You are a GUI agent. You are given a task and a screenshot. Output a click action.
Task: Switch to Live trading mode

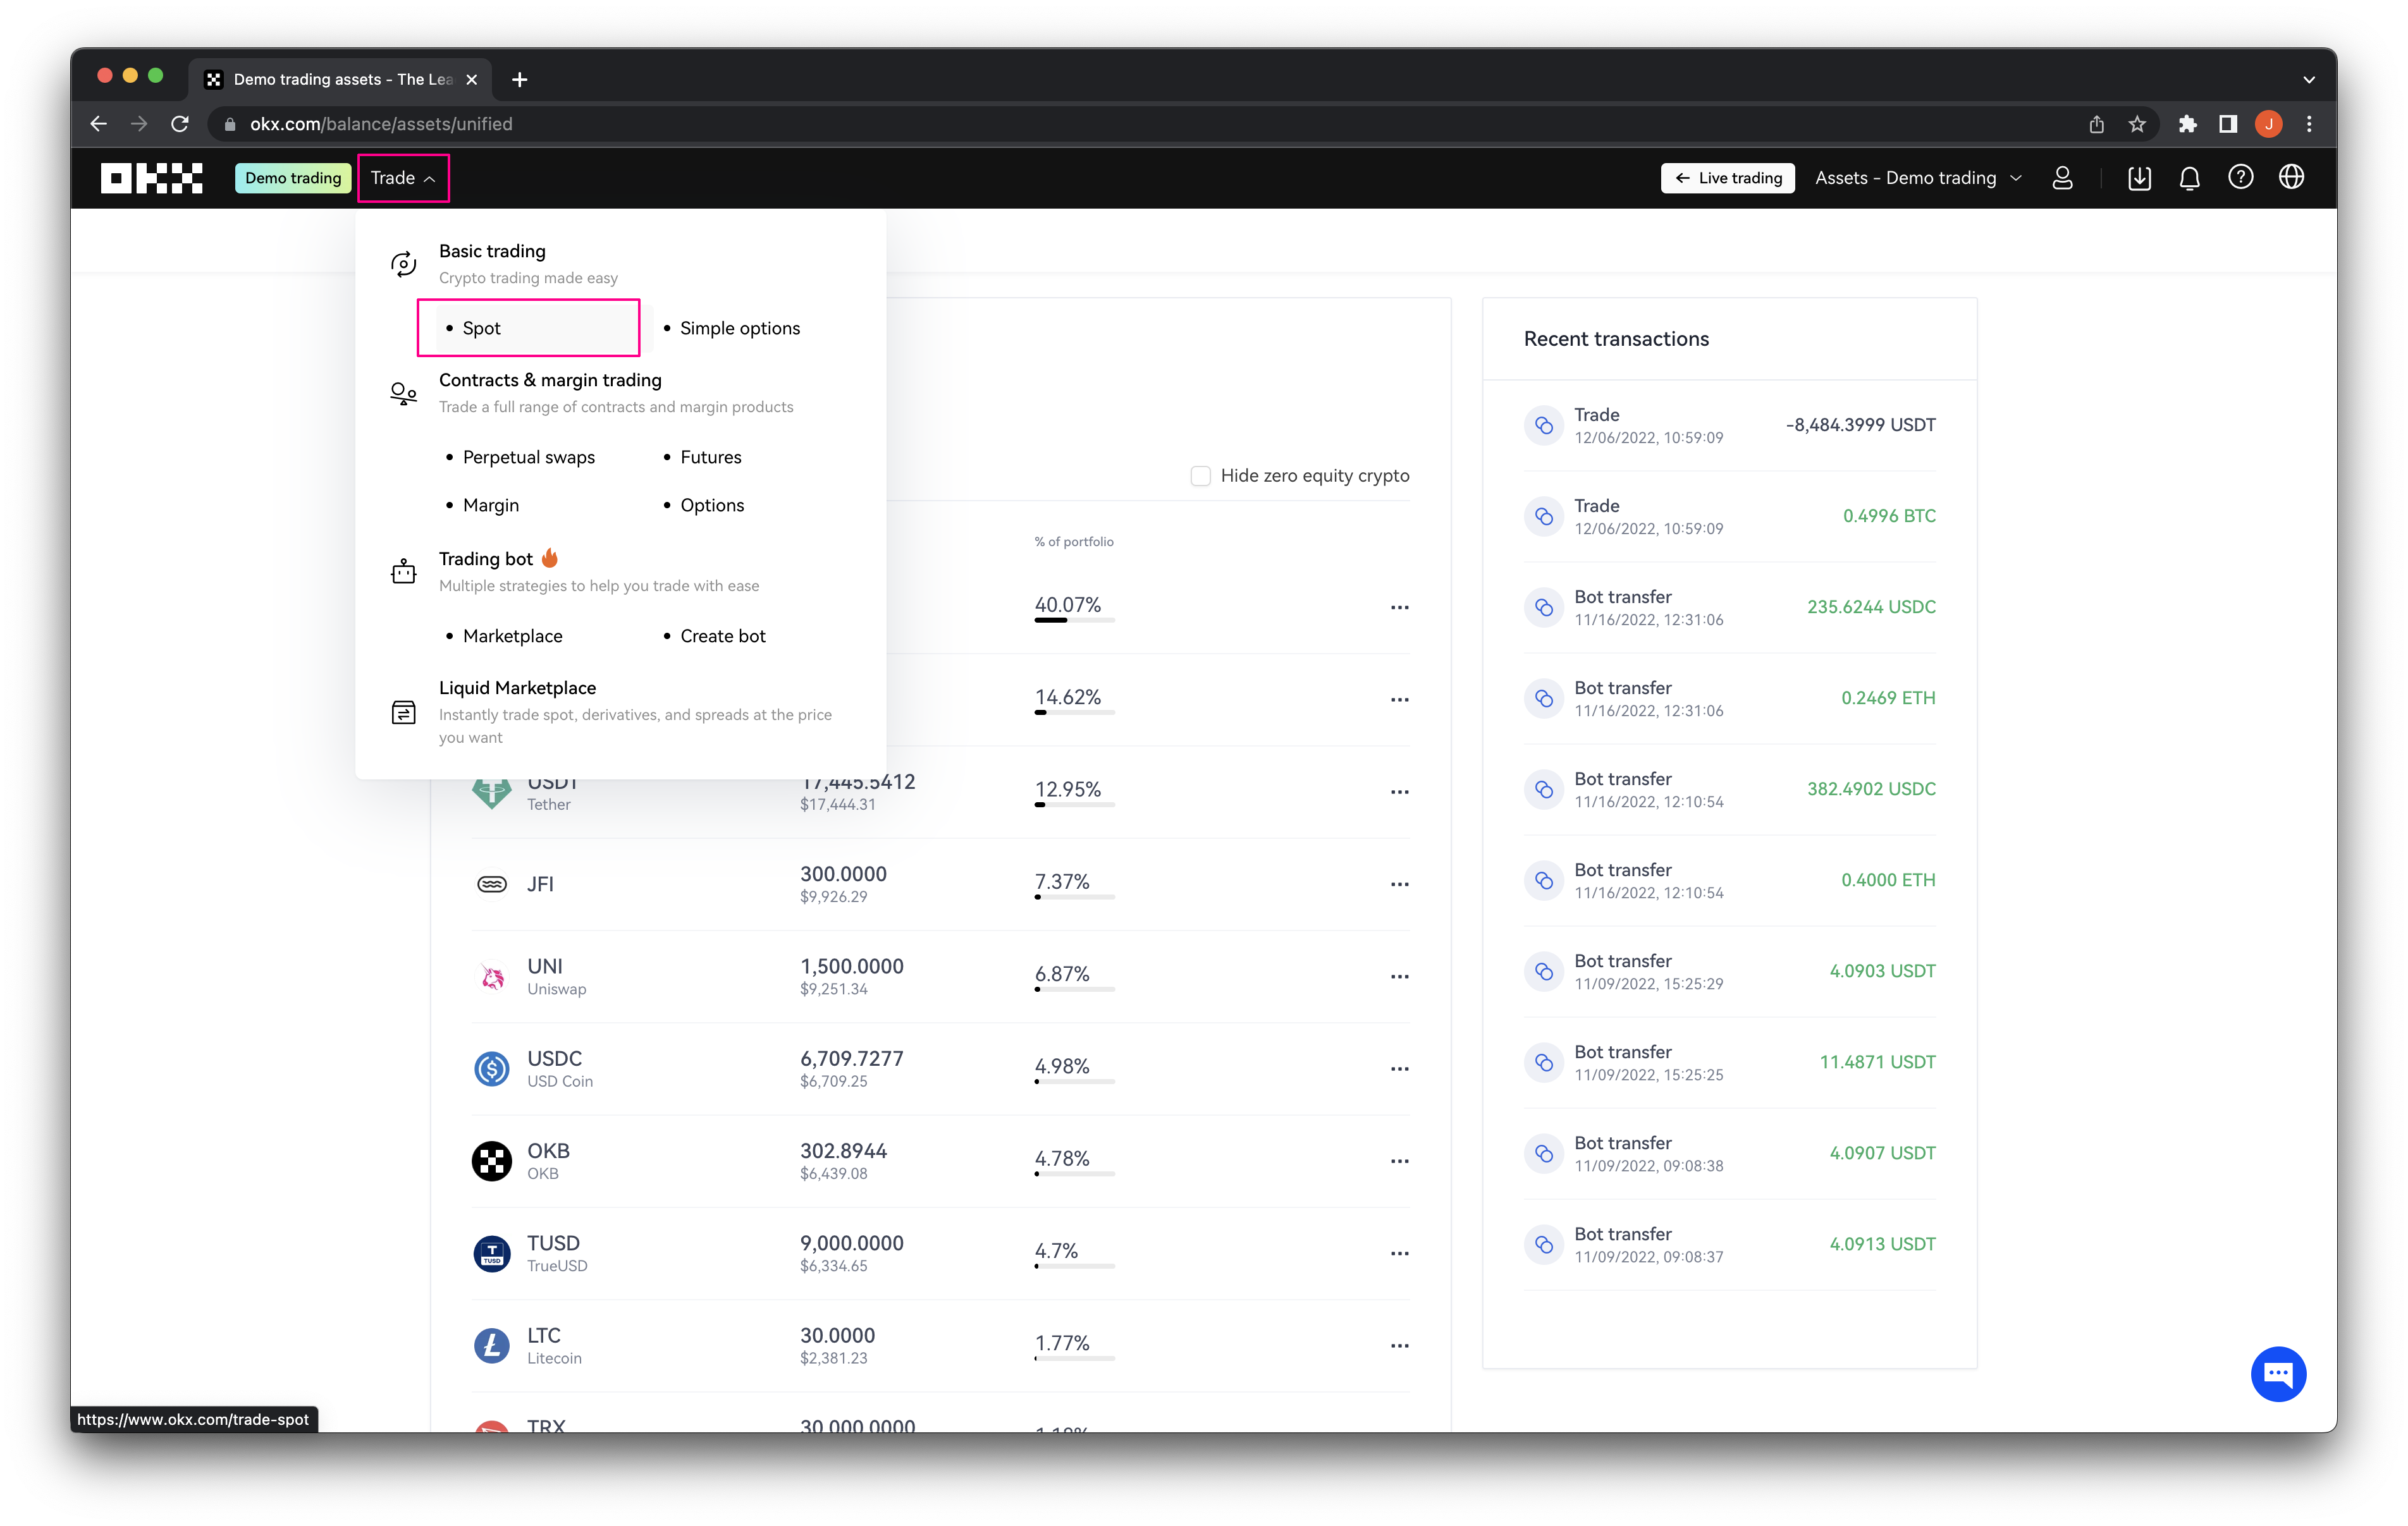pyautogui.click(x=1729, y=177)
